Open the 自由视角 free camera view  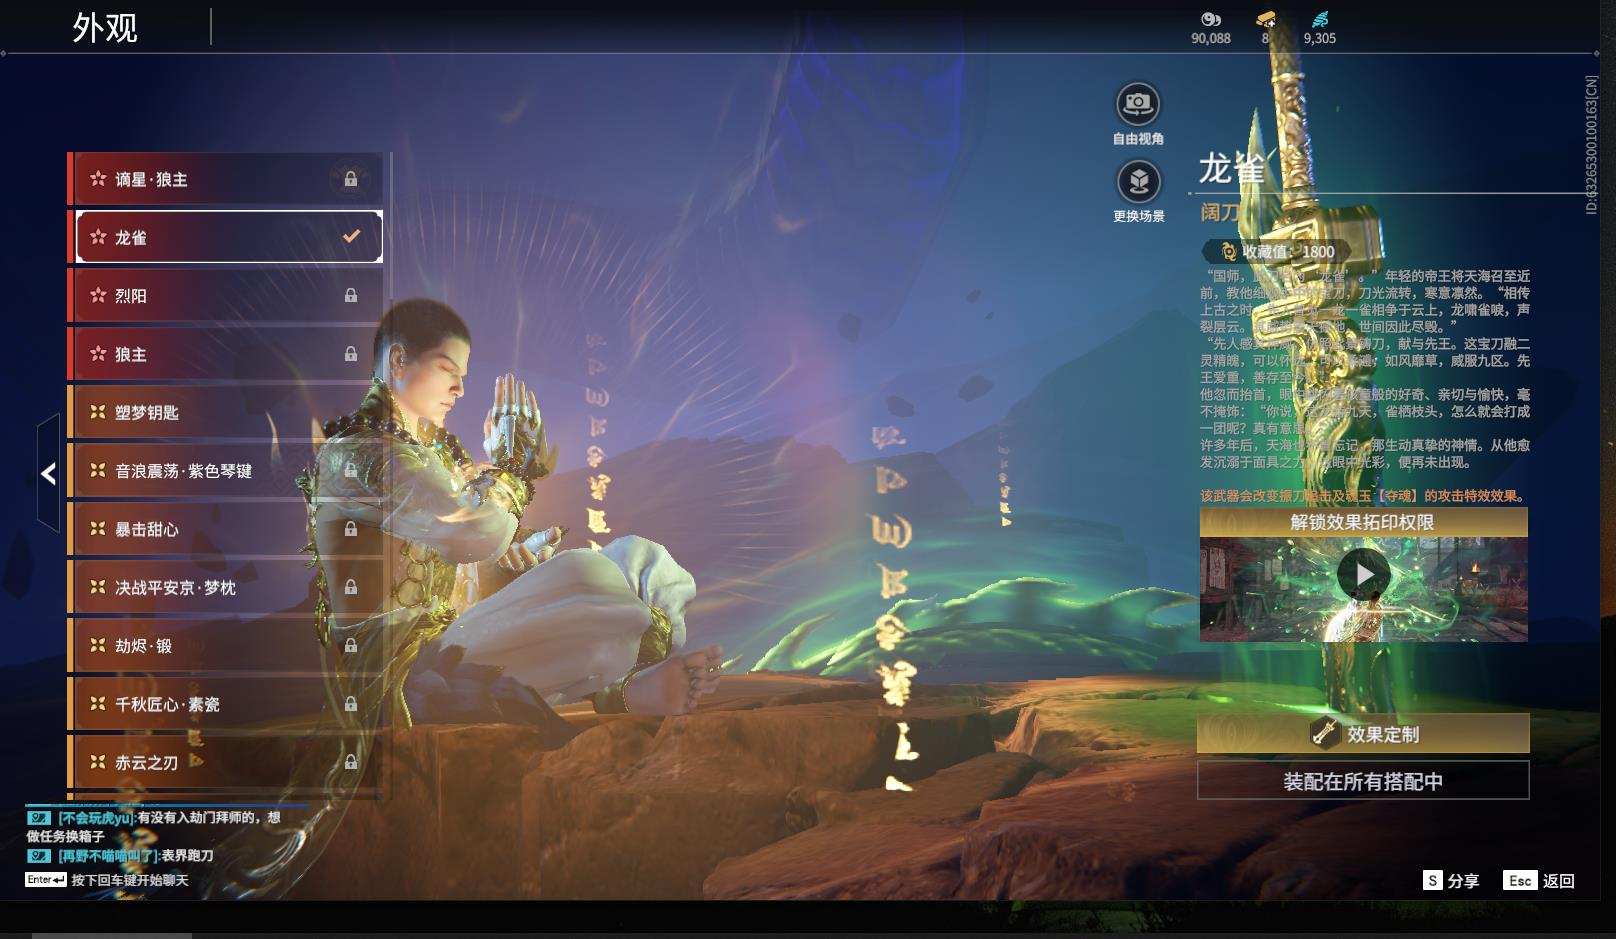click(x=1138, y=104)
